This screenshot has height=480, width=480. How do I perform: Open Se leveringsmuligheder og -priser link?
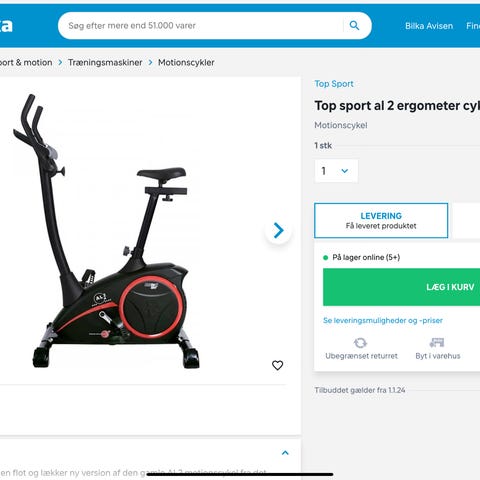click(x=383, y=321)
